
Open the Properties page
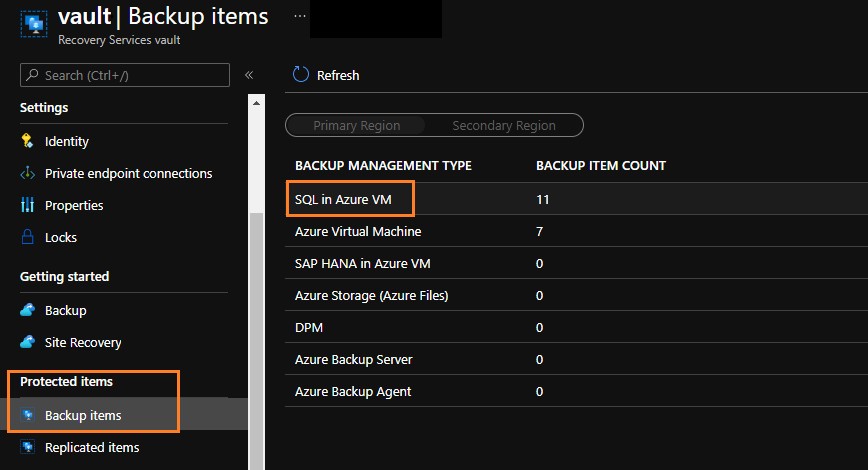click(x=74, y=206)
